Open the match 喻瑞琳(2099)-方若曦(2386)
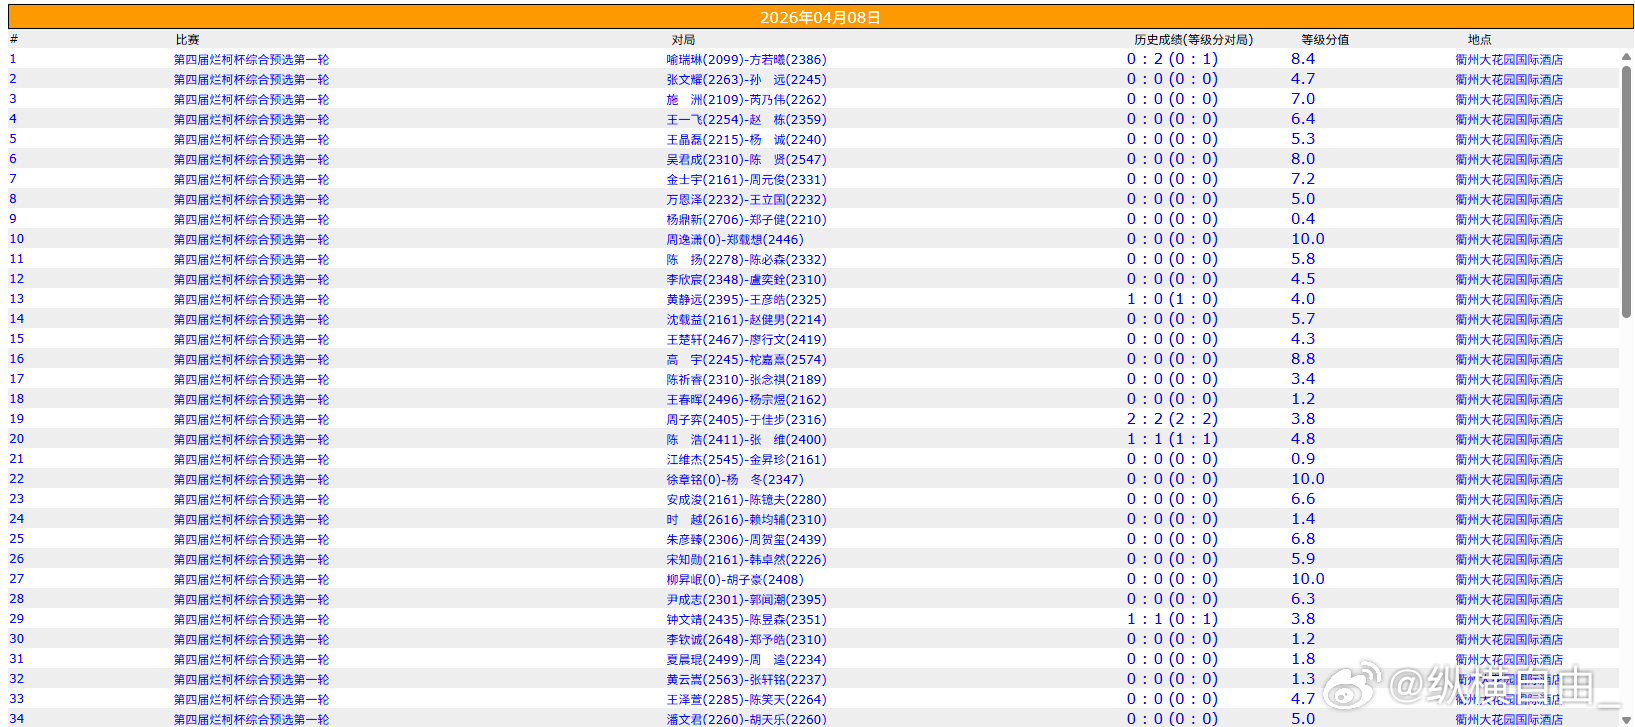1635x727 pixels. click(x=746, y=60)
